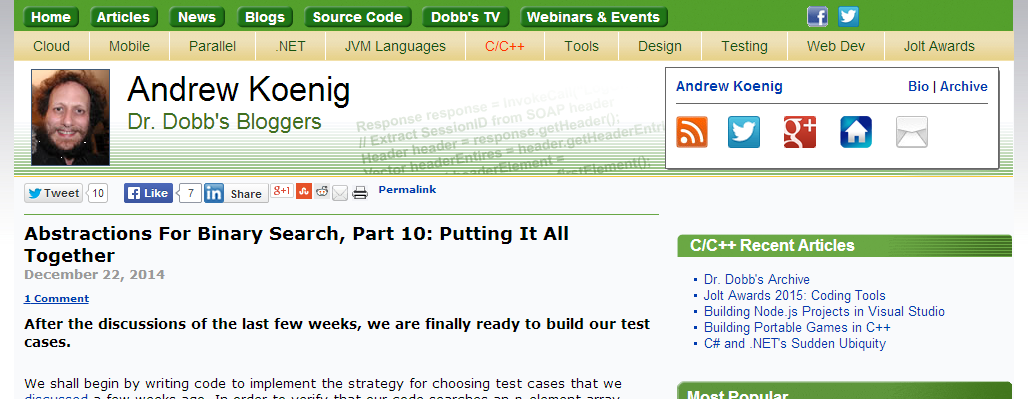This screenshot has width=1028, height=399.
Task: Select the Cloud topic tab
Action: click(x=52, y=47)
